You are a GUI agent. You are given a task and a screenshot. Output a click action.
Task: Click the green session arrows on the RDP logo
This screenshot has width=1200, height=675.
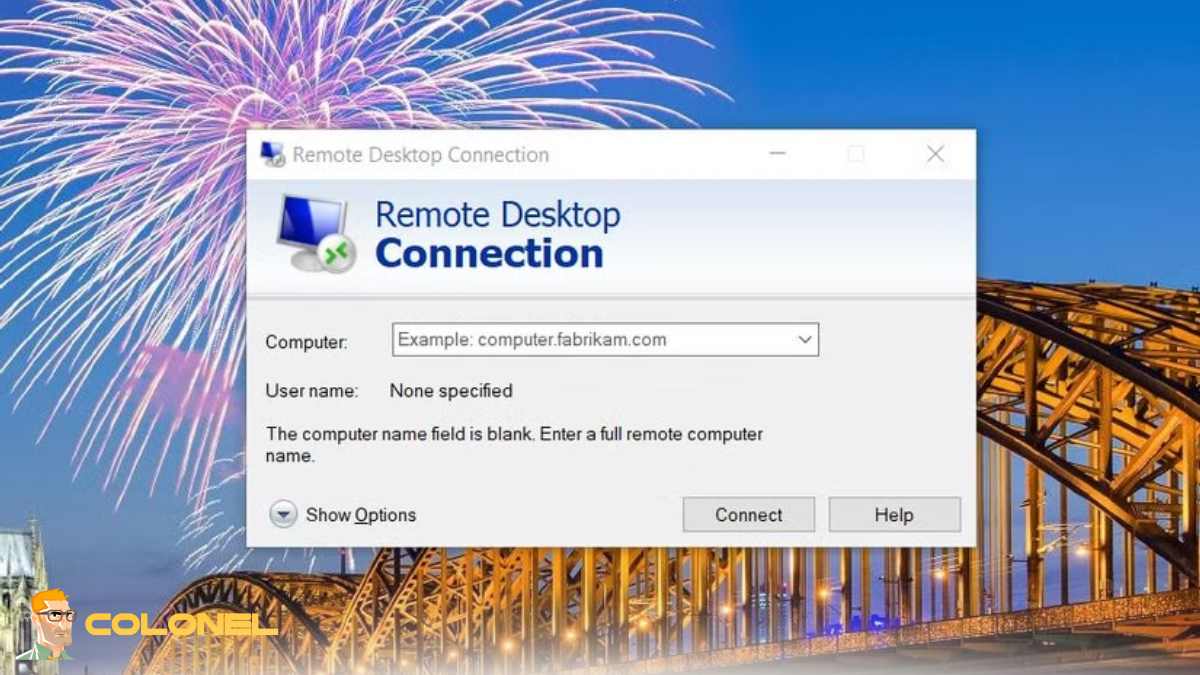pos(338,253)
